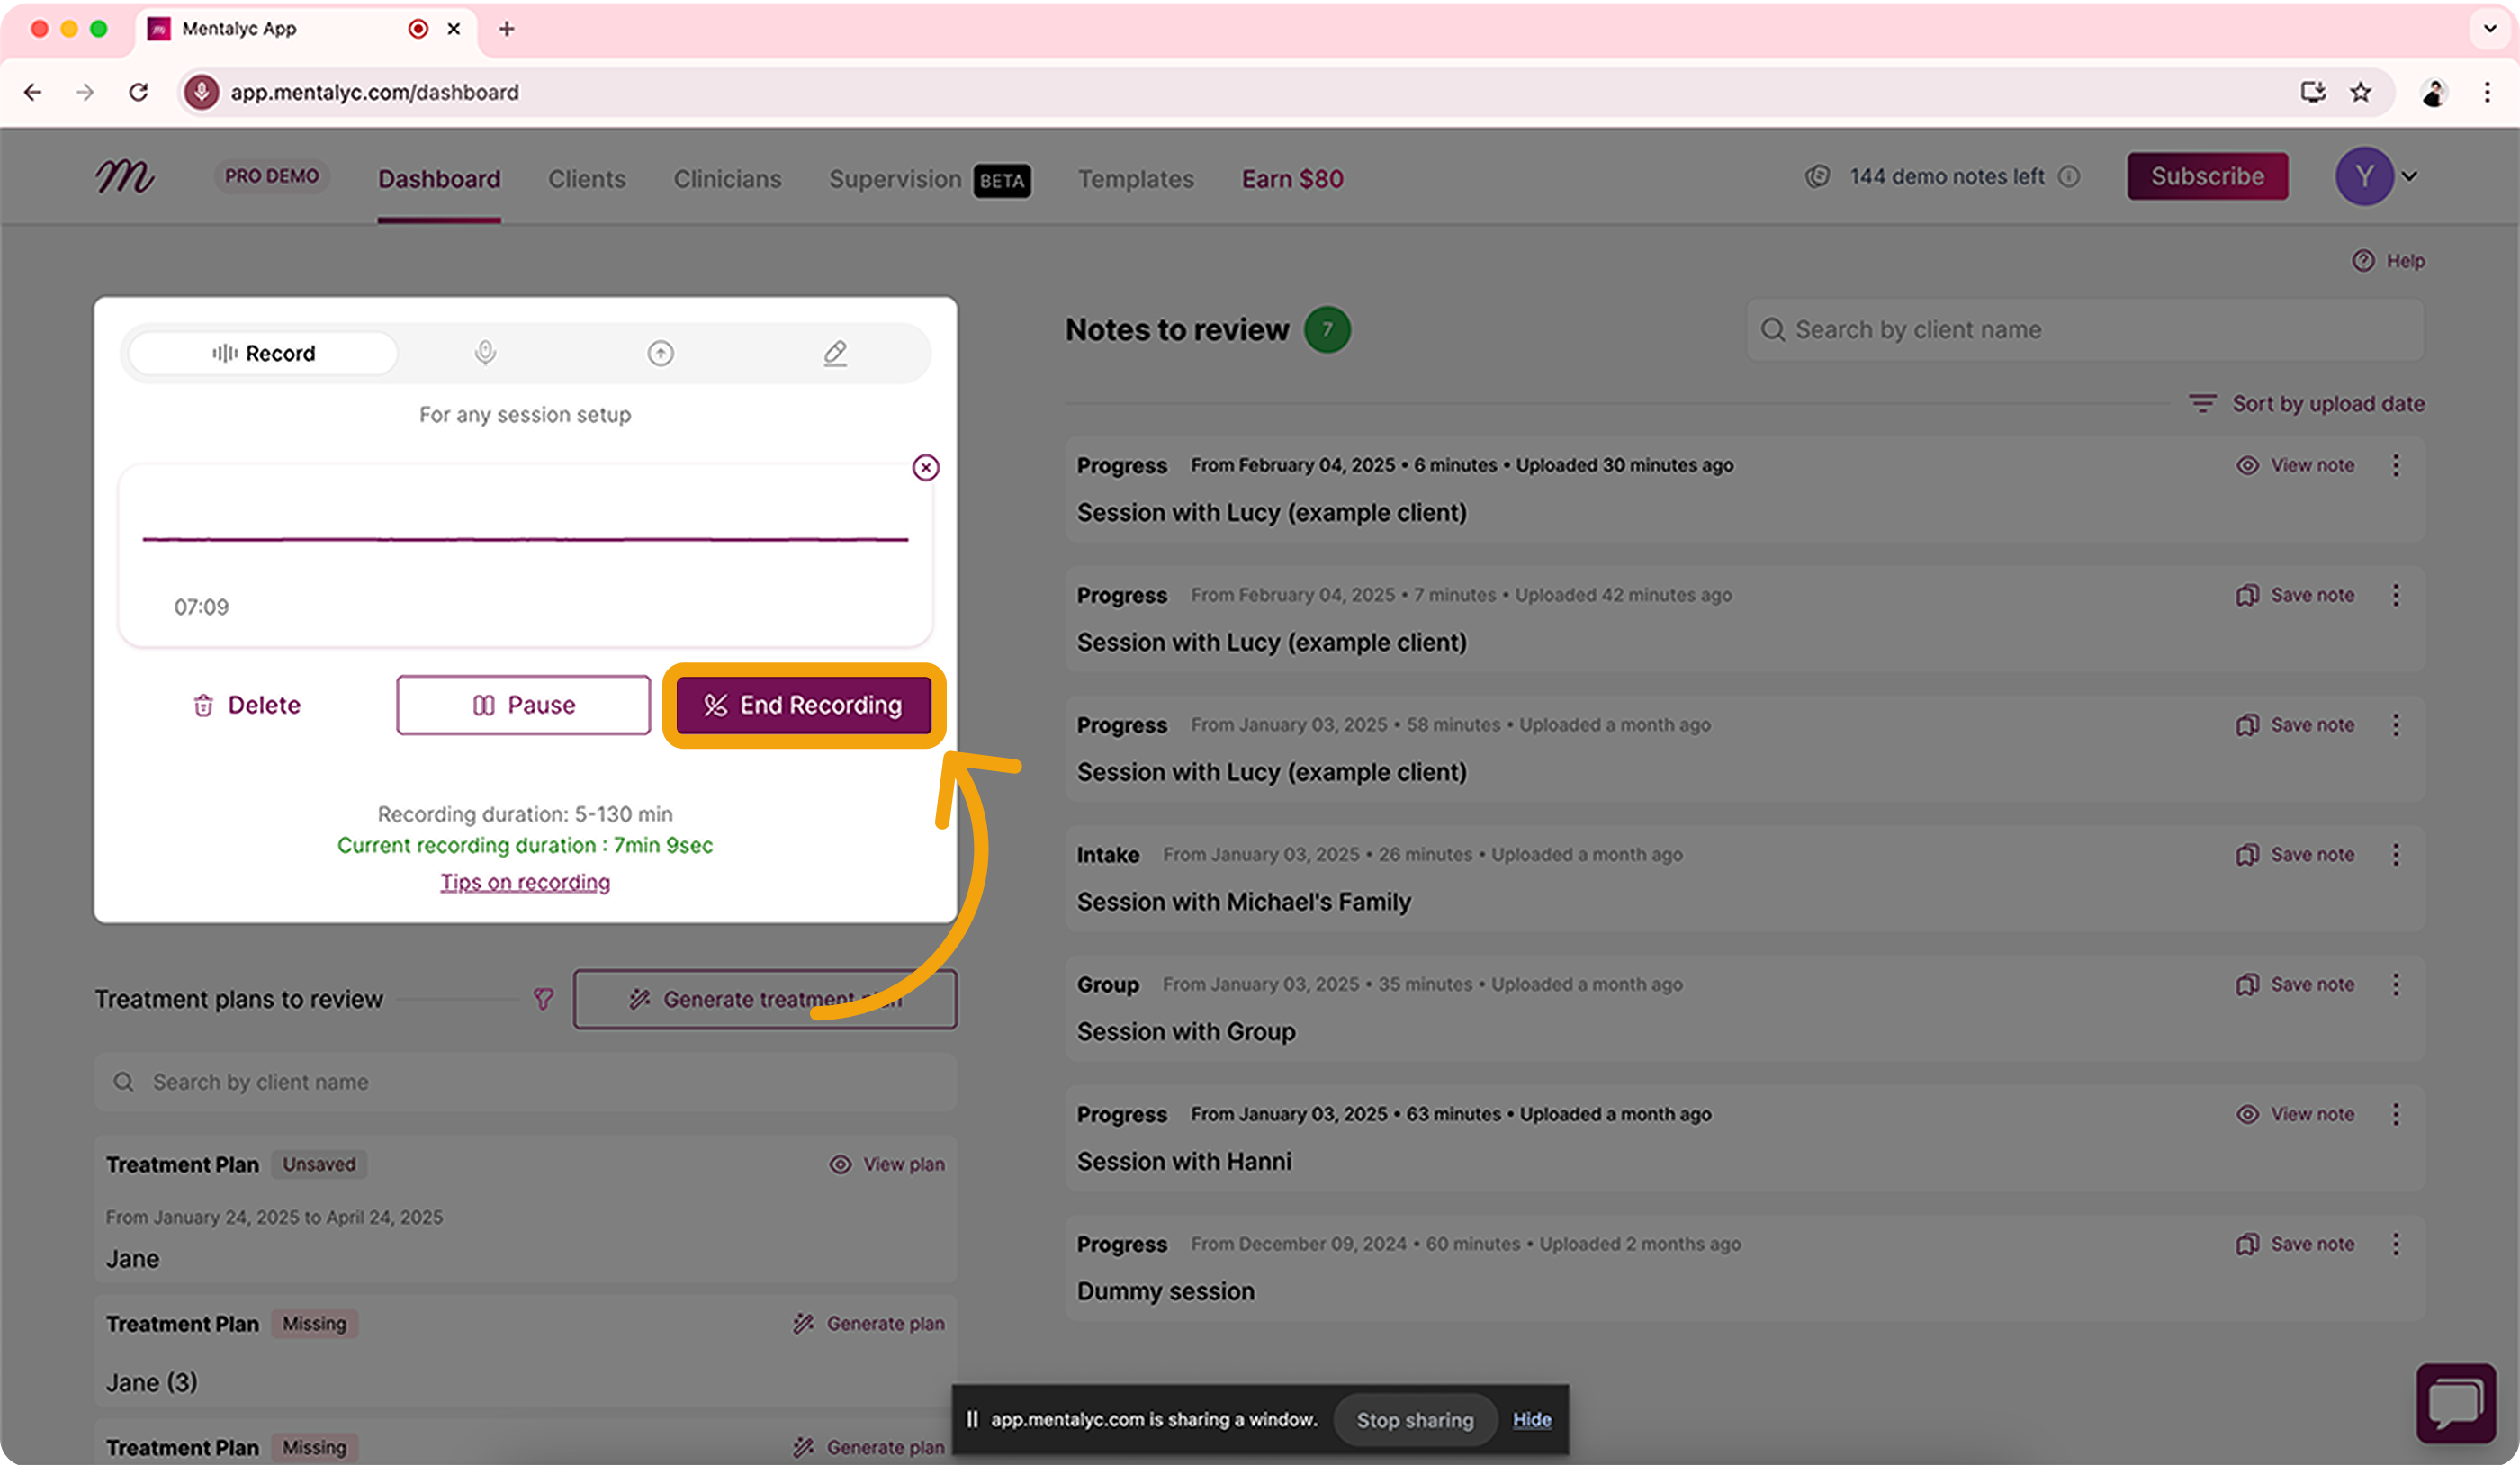Save the Session with Group note
The height and width of the screenshot is (1465, 2520).
2295,985
